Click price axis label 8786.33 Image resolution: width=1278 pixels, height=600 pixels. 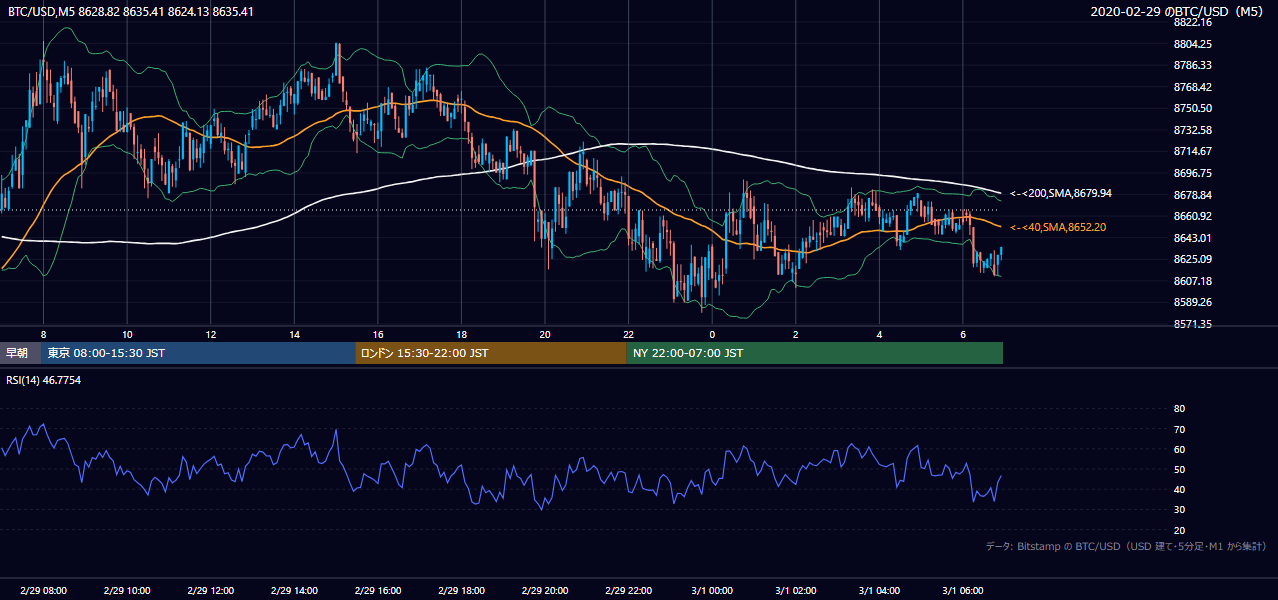tap(1193, 65)
